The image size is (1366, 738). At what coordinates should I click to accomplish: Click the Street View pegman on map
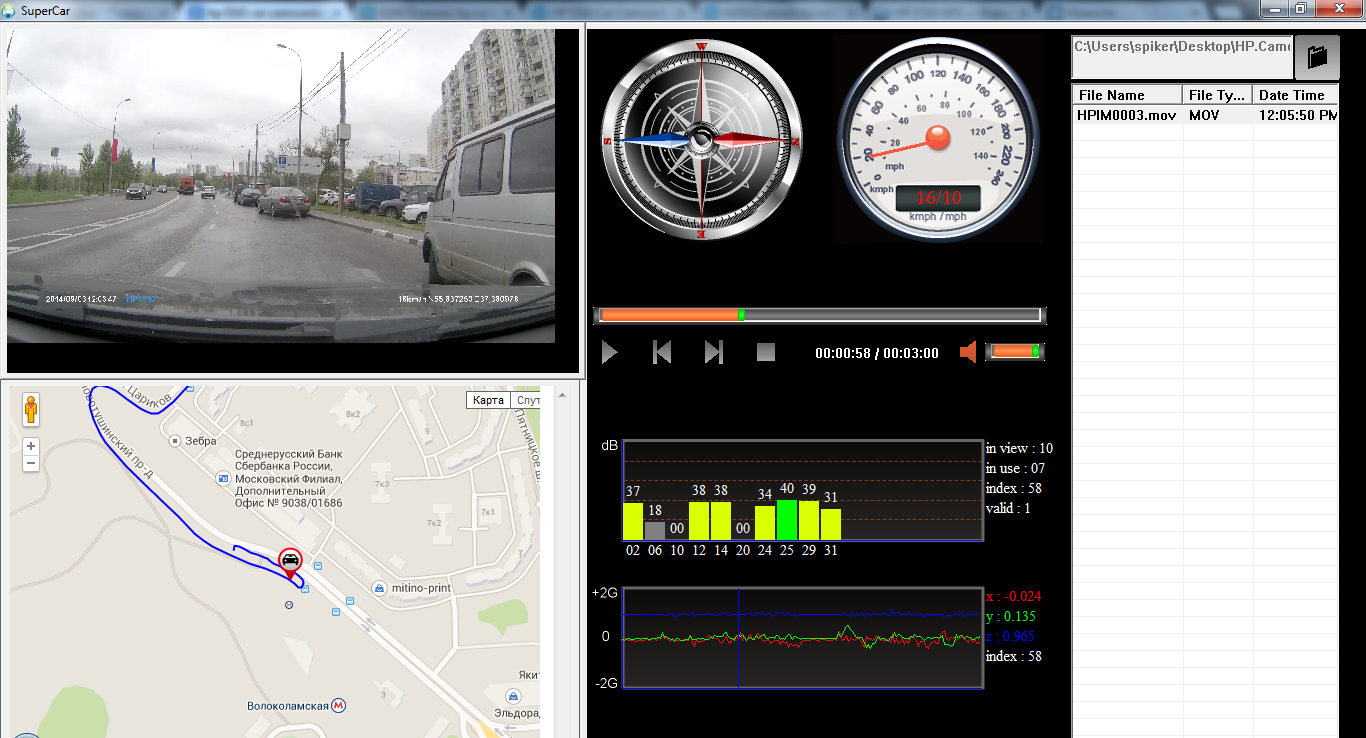coord(32,411)
